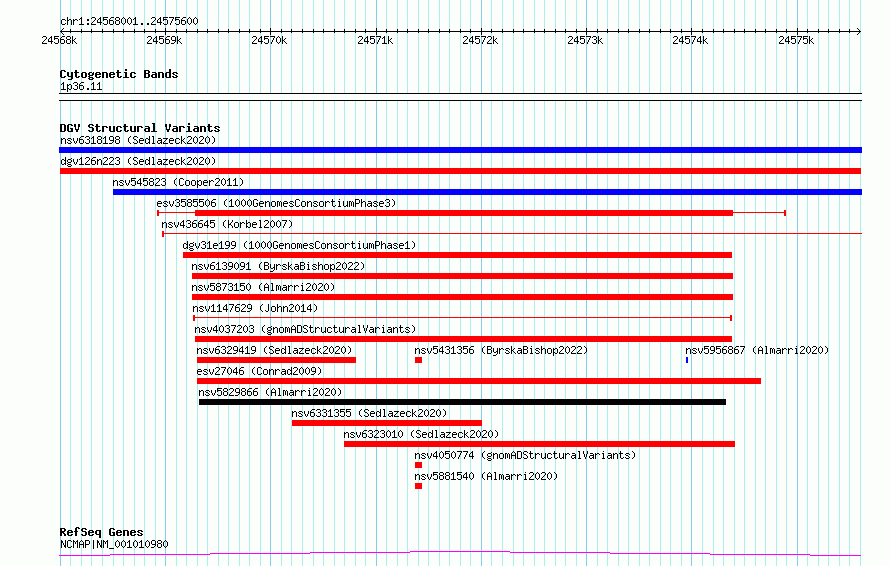Click esv3585506 (1000GenomesConsortiumPhase3) label
This screenshot has width=890, height=566.
coord(276,203)
